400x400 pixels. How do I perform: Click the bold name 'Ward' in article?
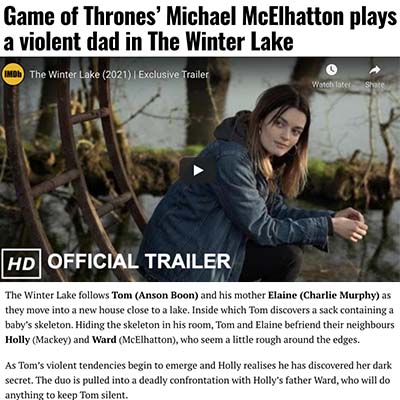pyautogui.click(x=104, y=340)
